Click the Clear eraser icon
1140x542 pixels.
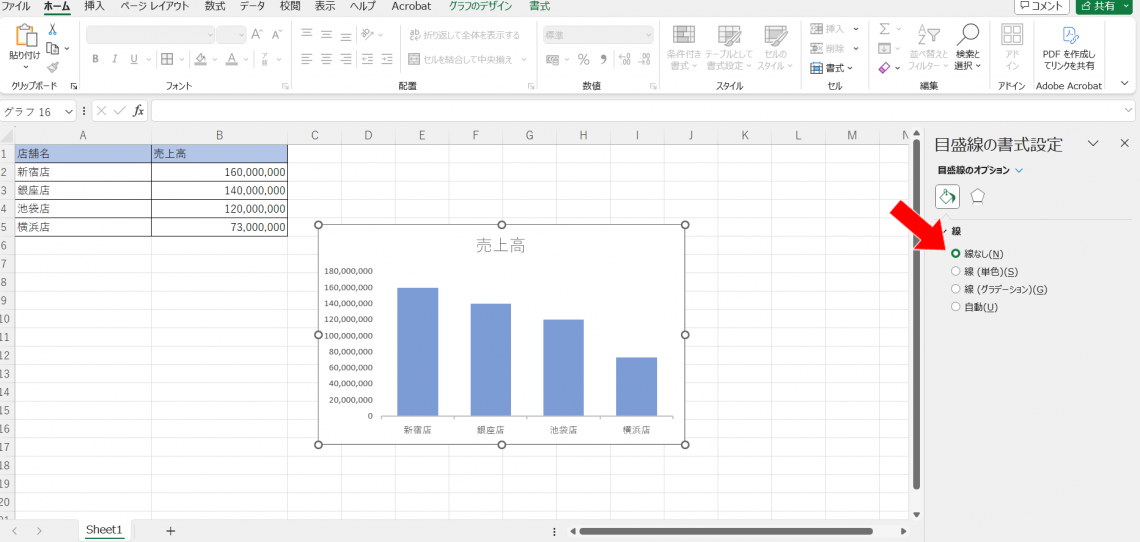coord(884,68)
